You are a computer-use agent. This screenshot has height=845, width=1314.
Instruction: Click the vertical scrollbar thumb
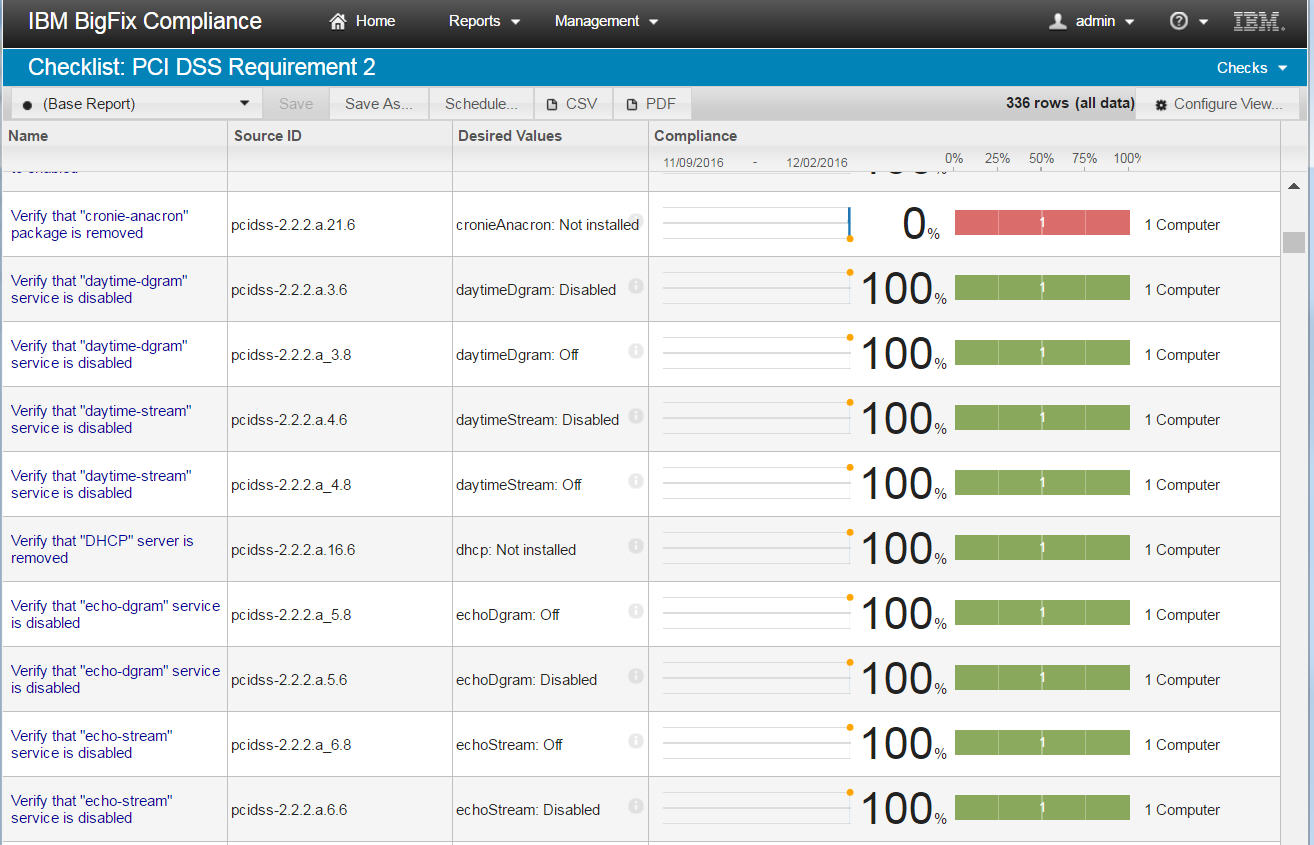point(1293,242)
